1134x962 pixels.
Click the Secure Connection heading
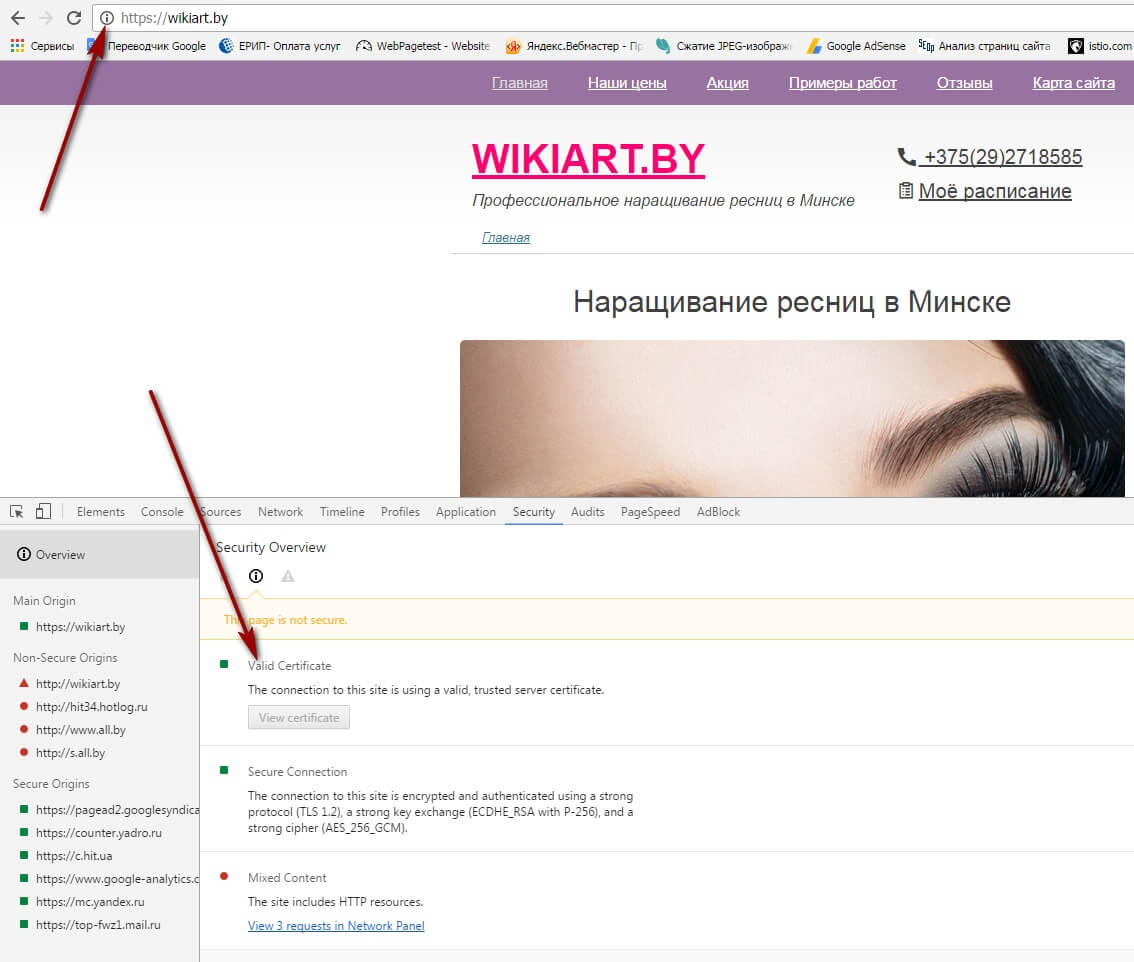coord(297,772)
